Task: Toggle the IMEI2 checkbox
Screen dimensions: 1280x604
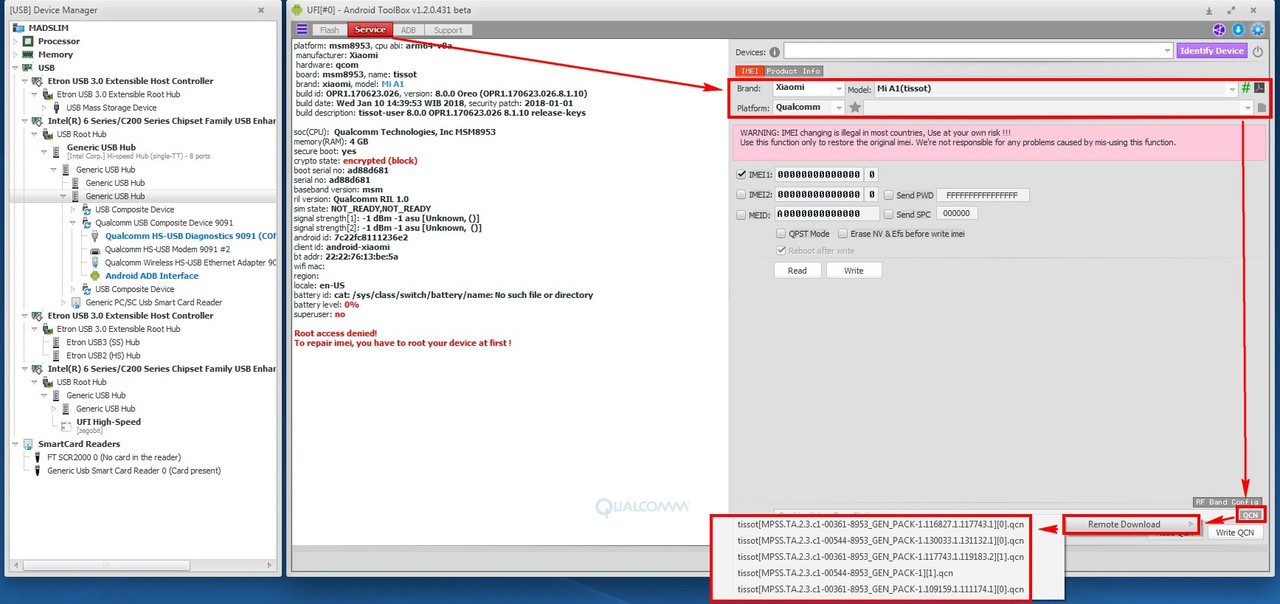Action: (741, 194)
